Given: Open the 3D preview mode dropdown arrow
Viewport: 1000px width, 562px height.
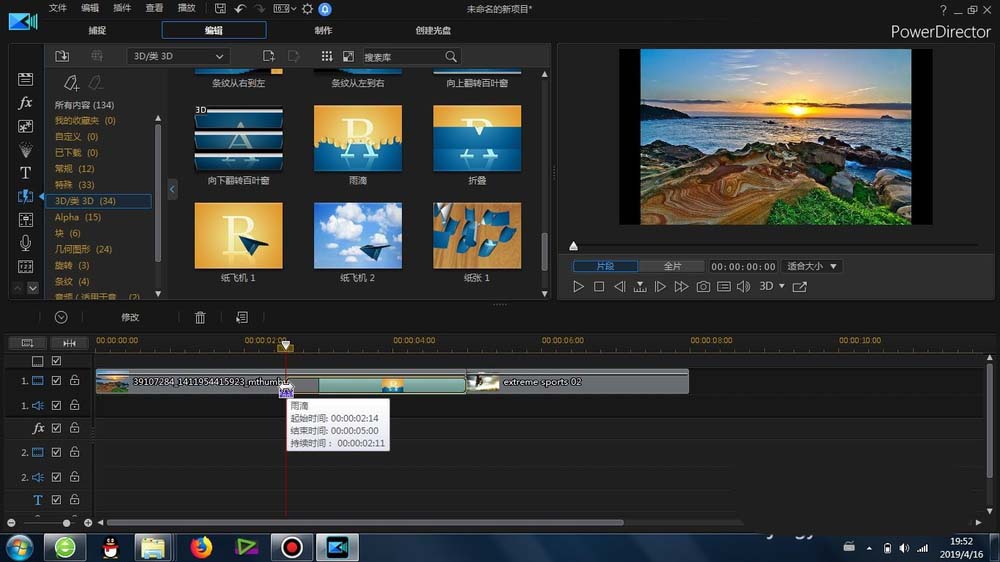Looking at the screenshot, I should pyautogui.click(x=781, y=287).
